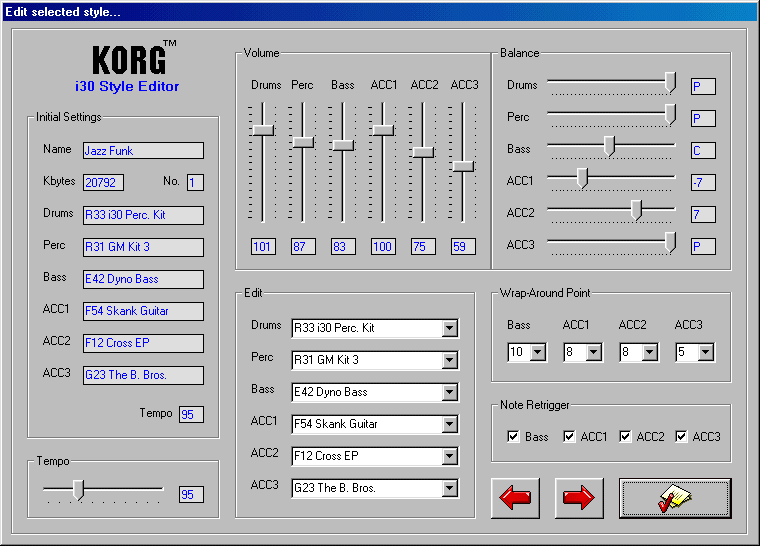Expand the Bass wrap-around point dropdown

[538, 352]
